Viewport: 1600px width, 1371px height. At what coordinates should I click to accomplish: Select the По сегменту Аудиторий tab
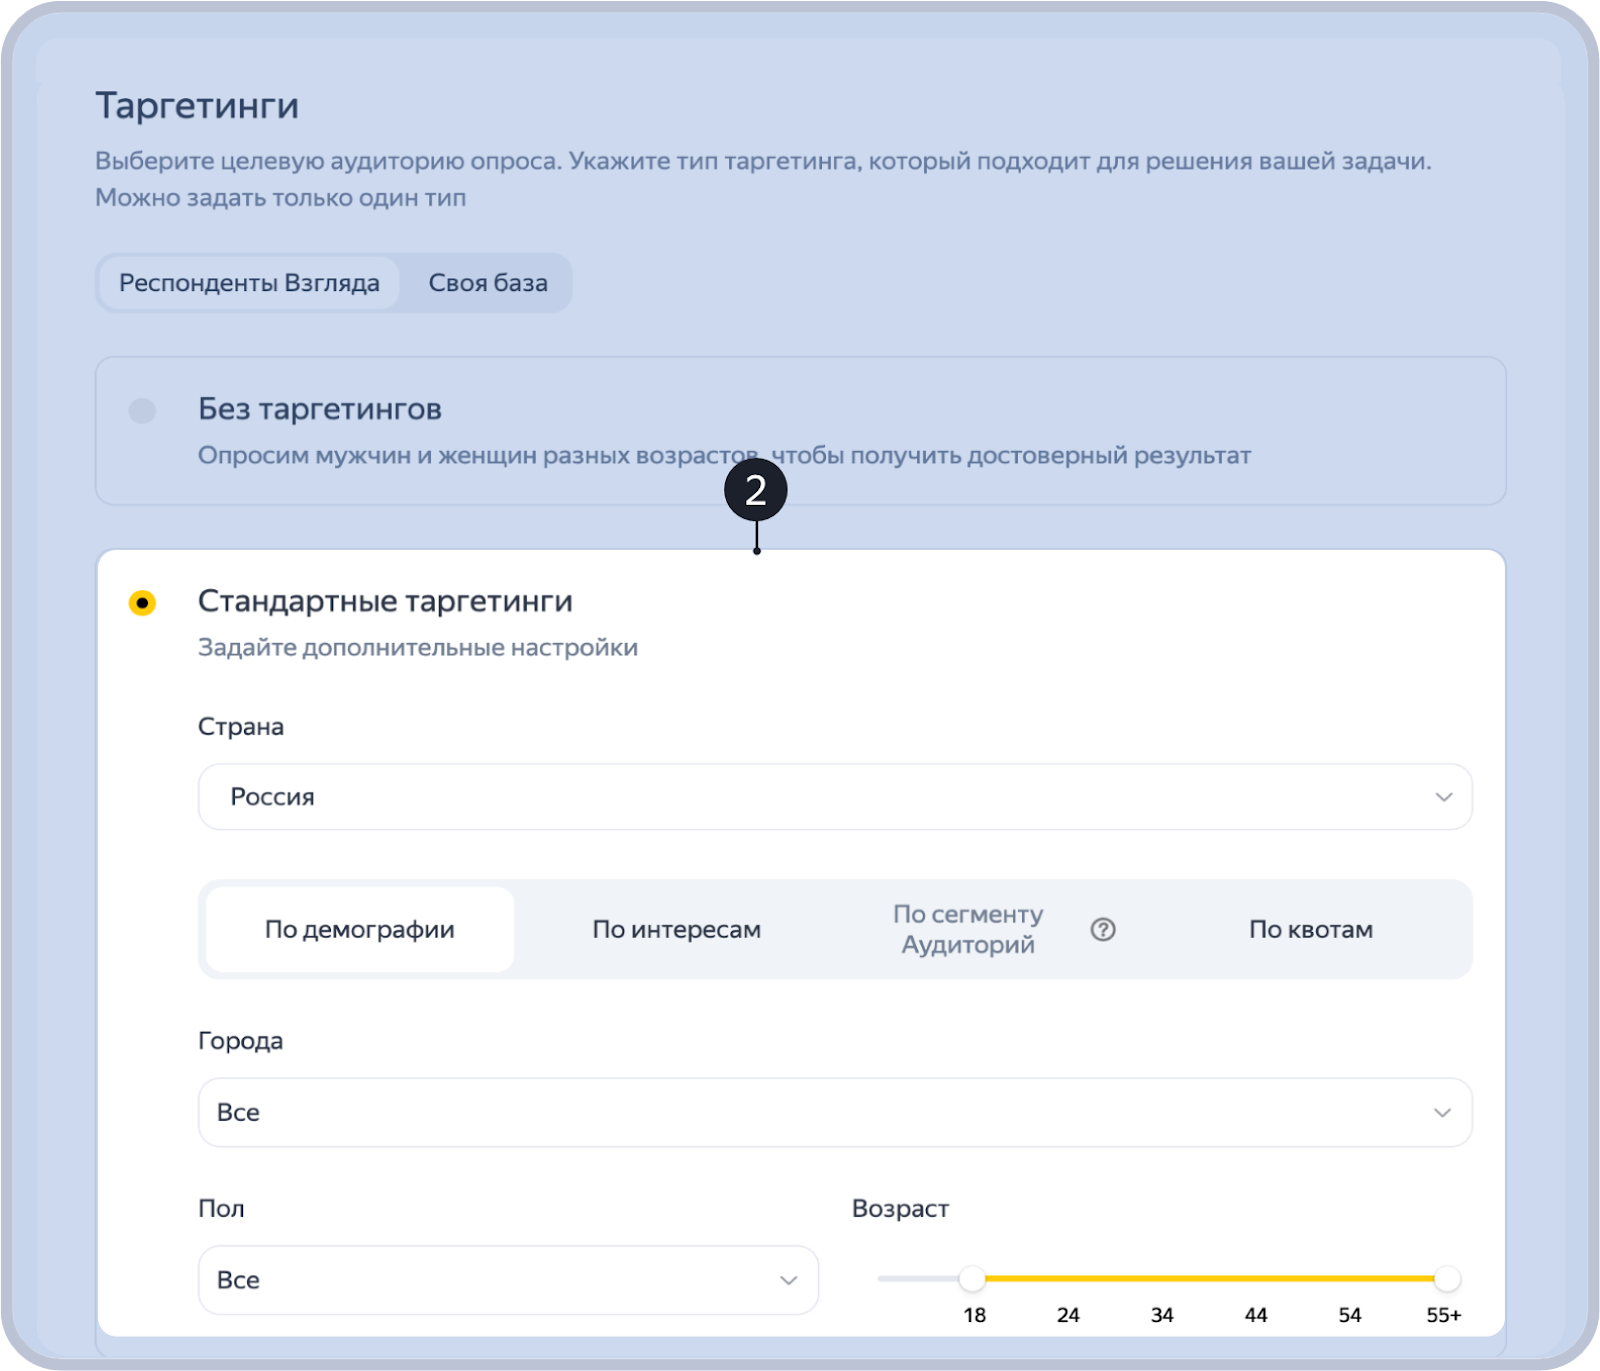coord(968,929)
